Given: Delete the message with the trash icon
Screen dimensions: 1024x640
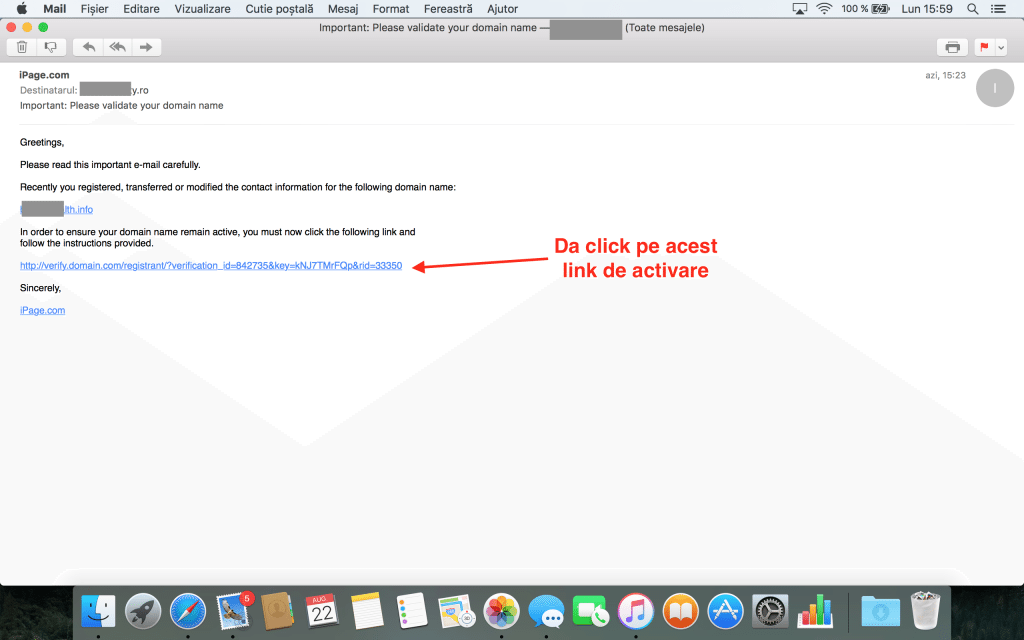Looking at the screenshot, I should [x=22, y=47].
